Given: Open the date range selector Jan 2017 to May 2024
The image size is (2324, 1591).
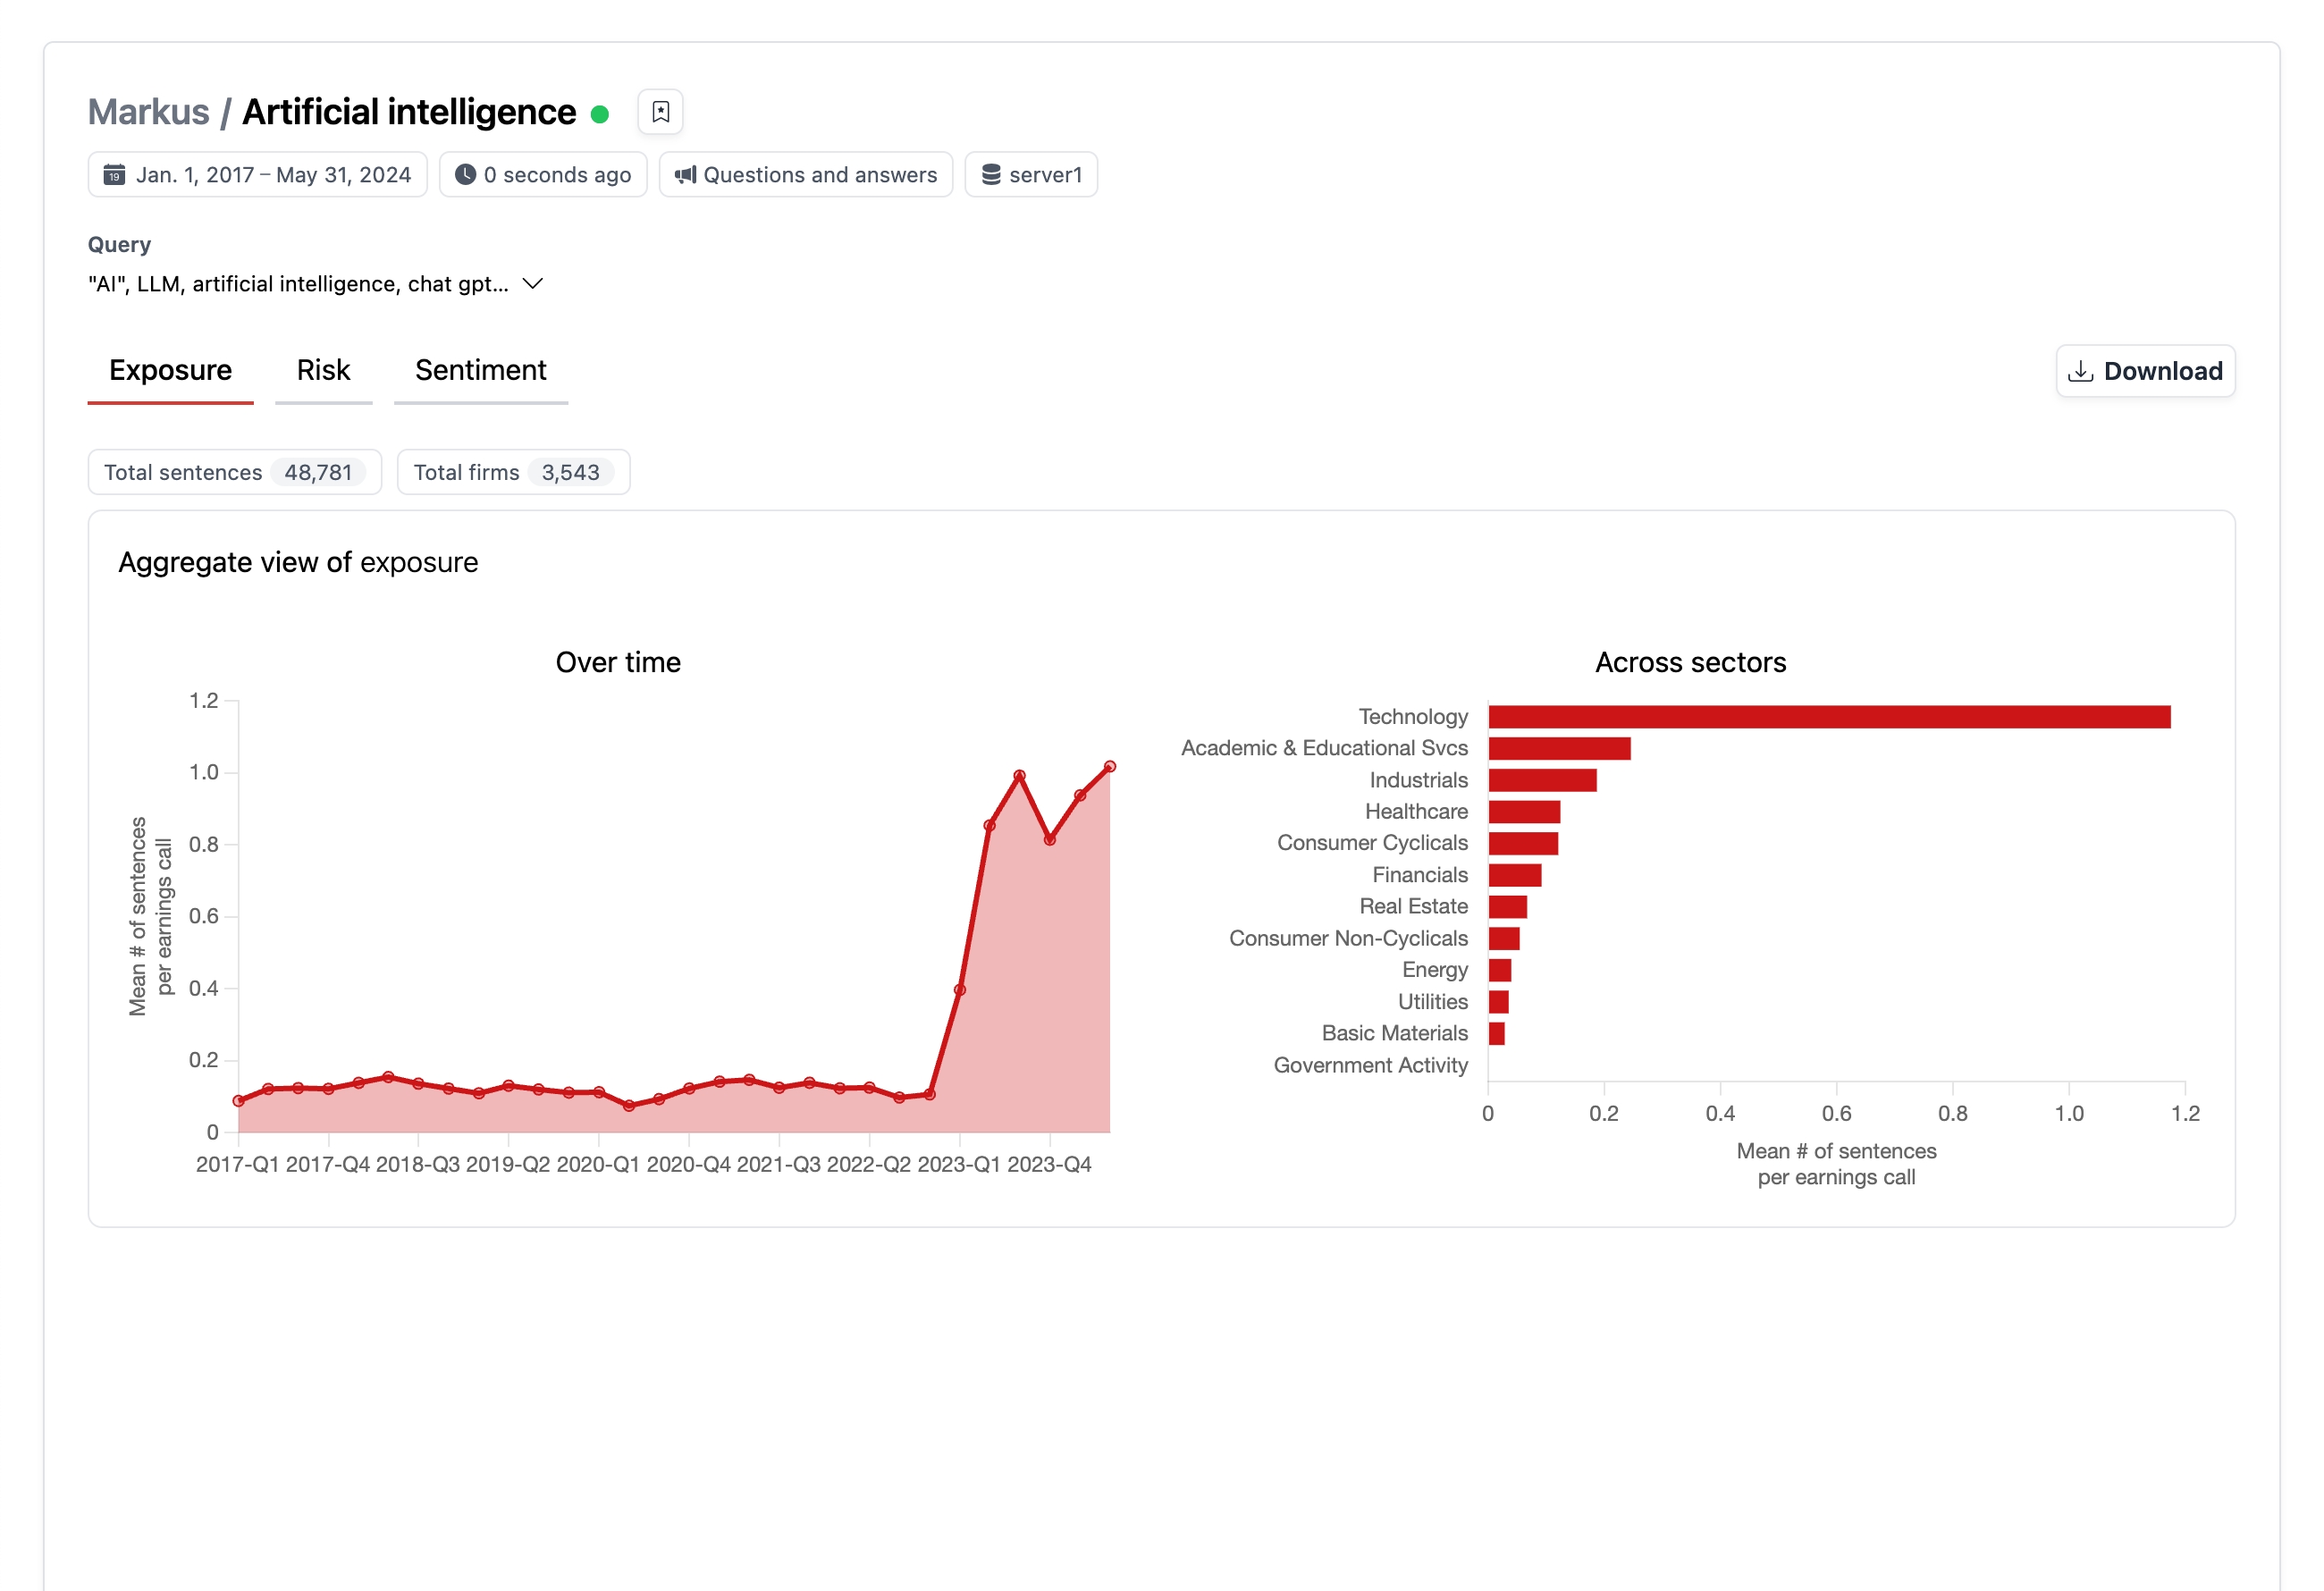Looking at the screenshot, I should pyautogui.click(x=257, y=174).
